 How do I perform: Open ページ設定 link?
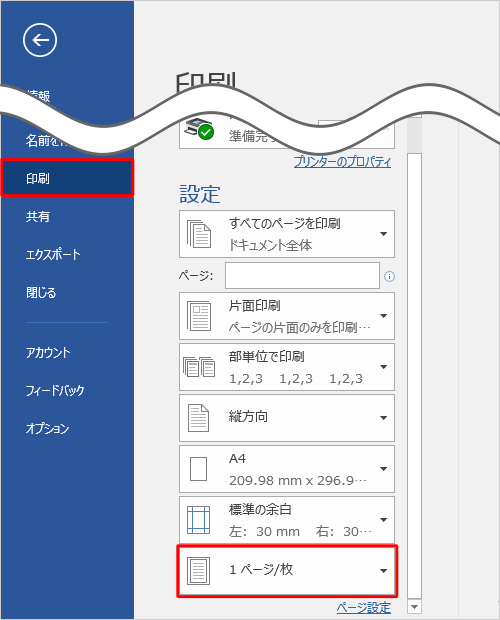click(x=364, y=607)
